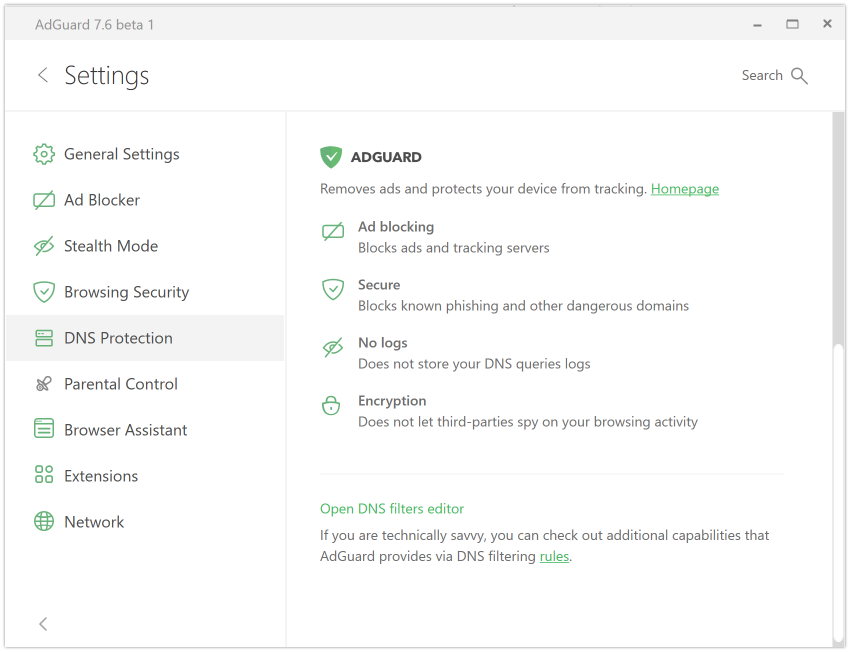
Task: Click the Search label in header
Action: click(762, 75)
